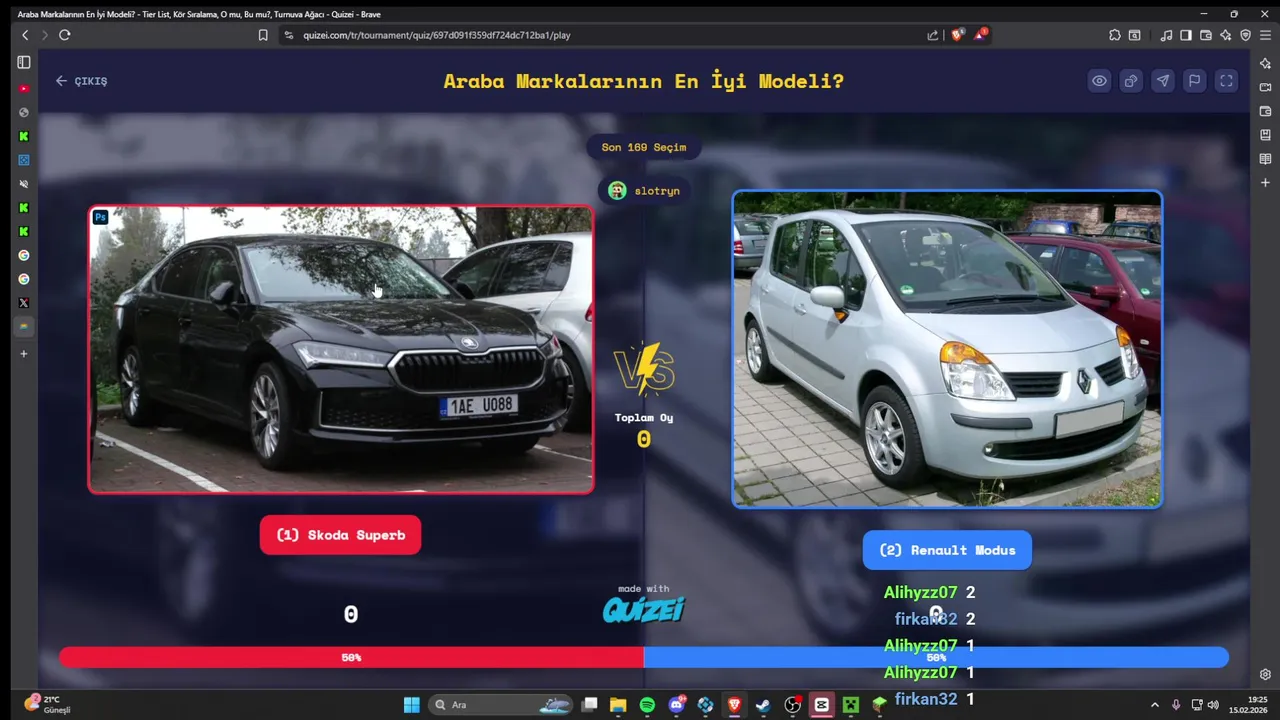The width and height of the screenshot is (1280, 720).
Task: Open Discord from the taskbar
Action: tap(676, 705)
